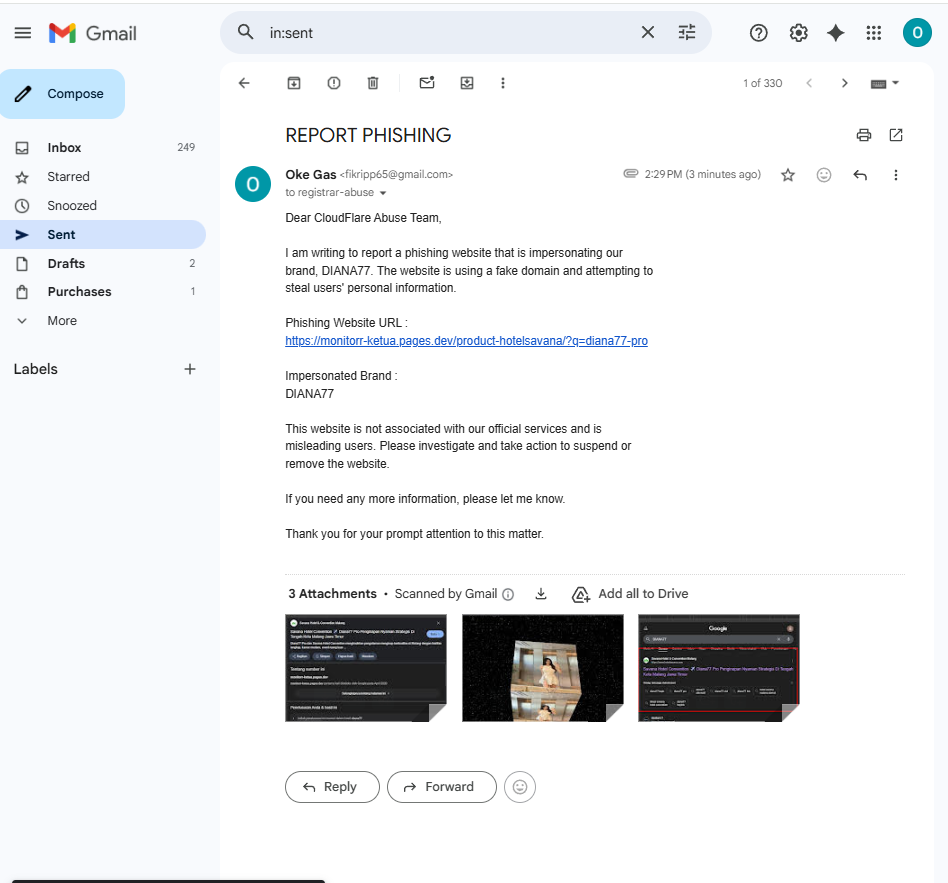Open the Google apps grid
The image size is (948, 883).
coord(874,33)
